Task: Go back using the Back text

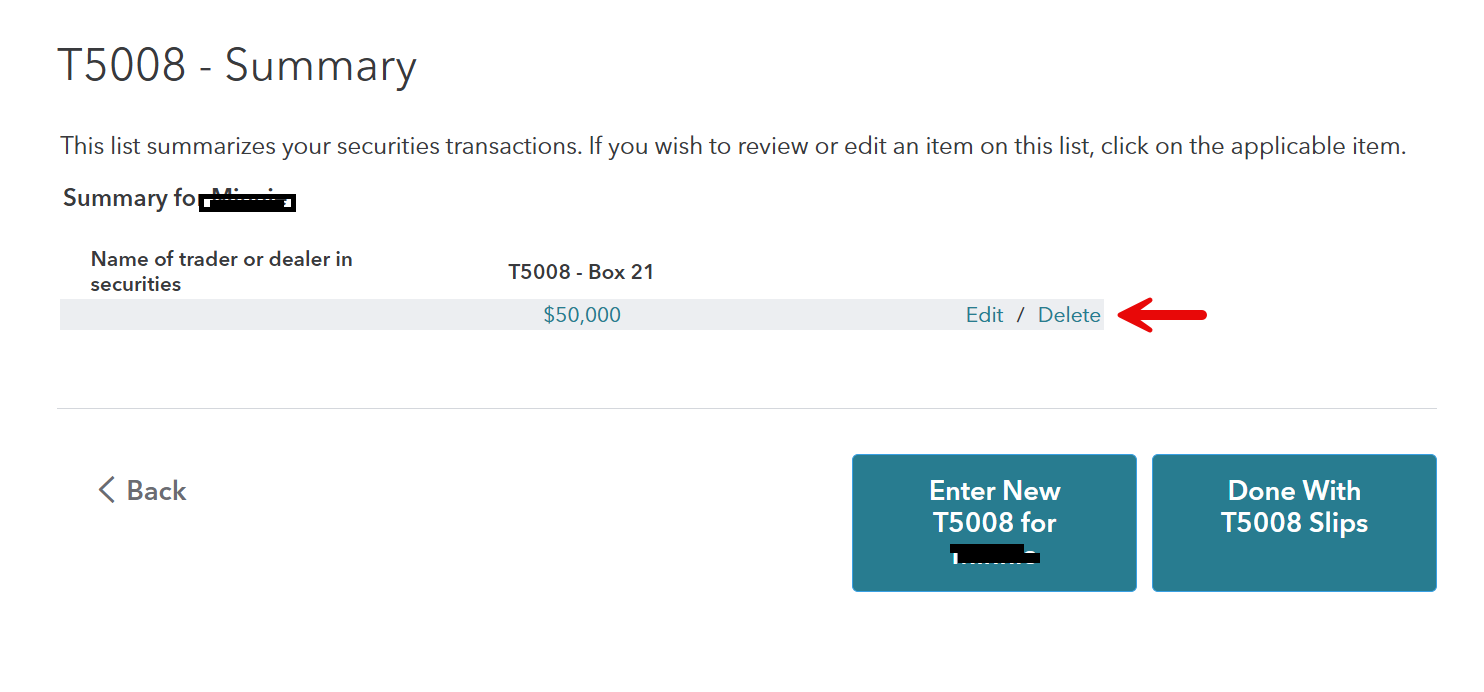Action: click(x=157, y=491)
